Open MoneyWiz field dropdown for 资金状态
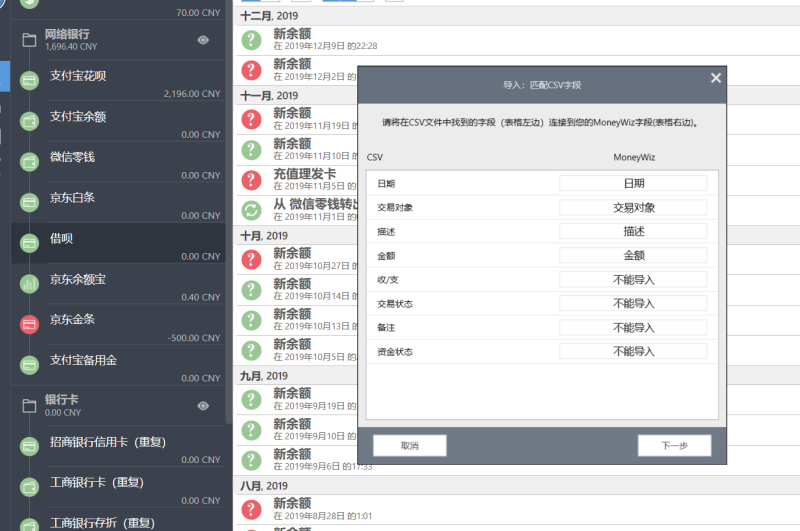The image size is (800, 531). (633, 351)
